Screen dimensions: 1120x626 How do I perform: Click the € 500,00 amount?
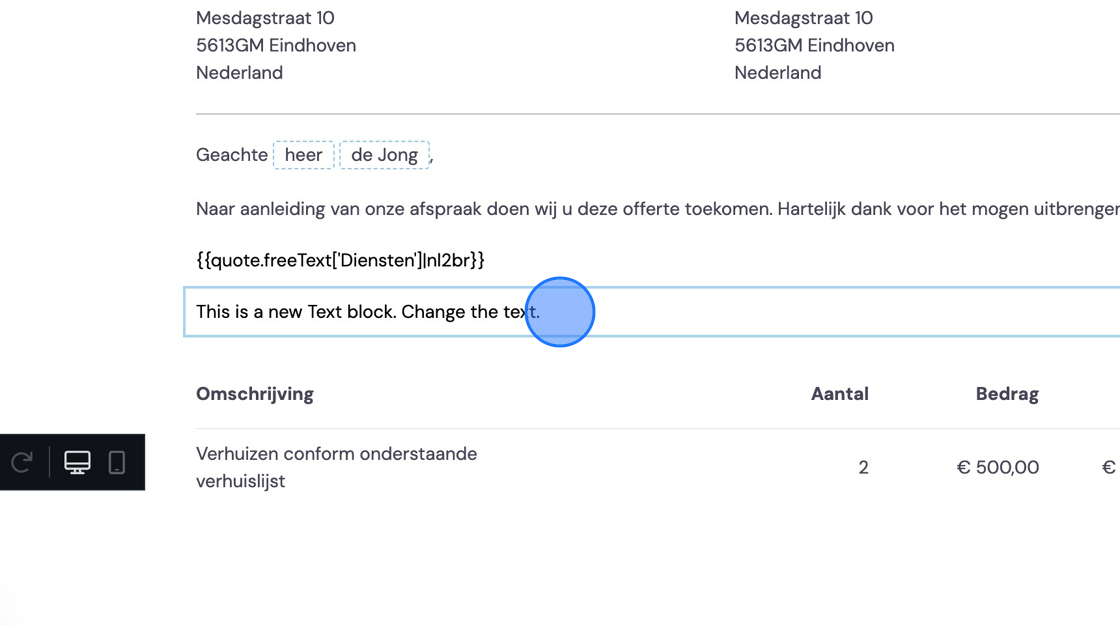[998, 467]
